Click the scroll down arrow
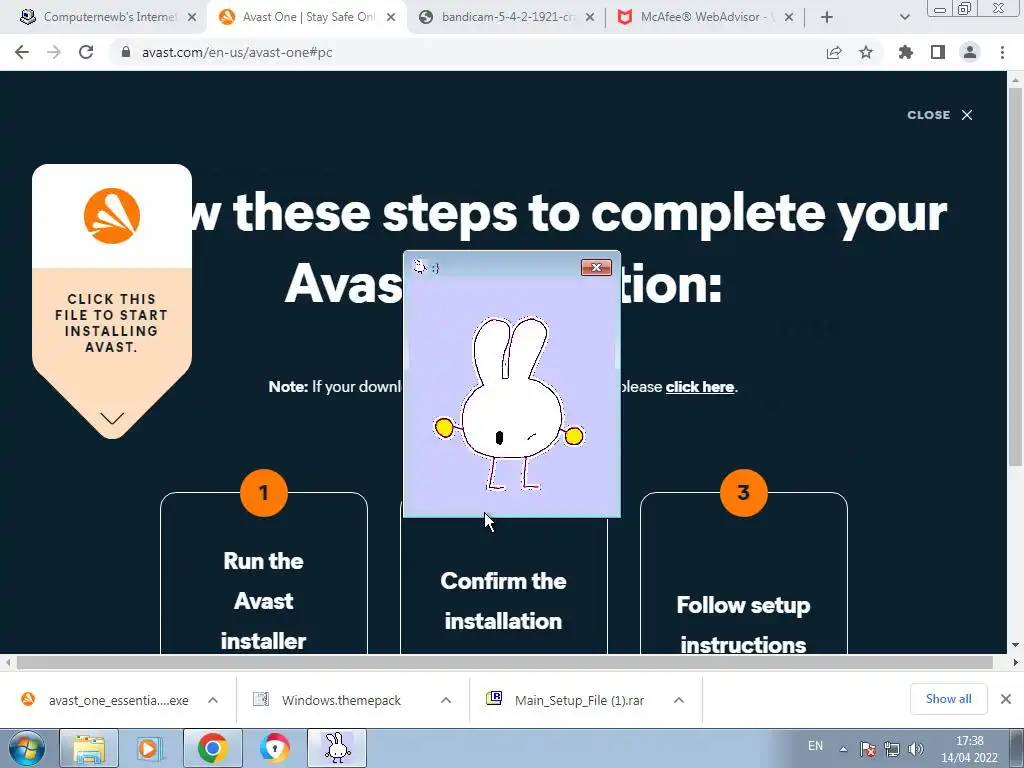Image resolution: width=1024 pixels, height=768 pixels. coord(1015,645)
